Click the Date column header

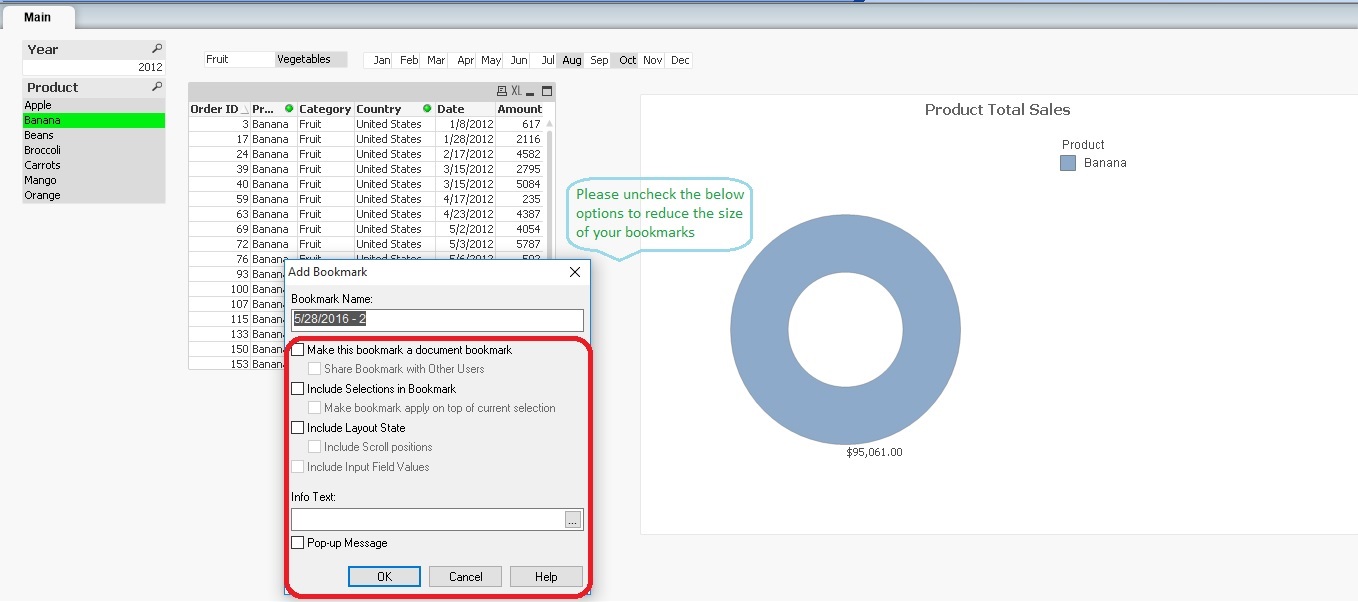coord(465,109)
